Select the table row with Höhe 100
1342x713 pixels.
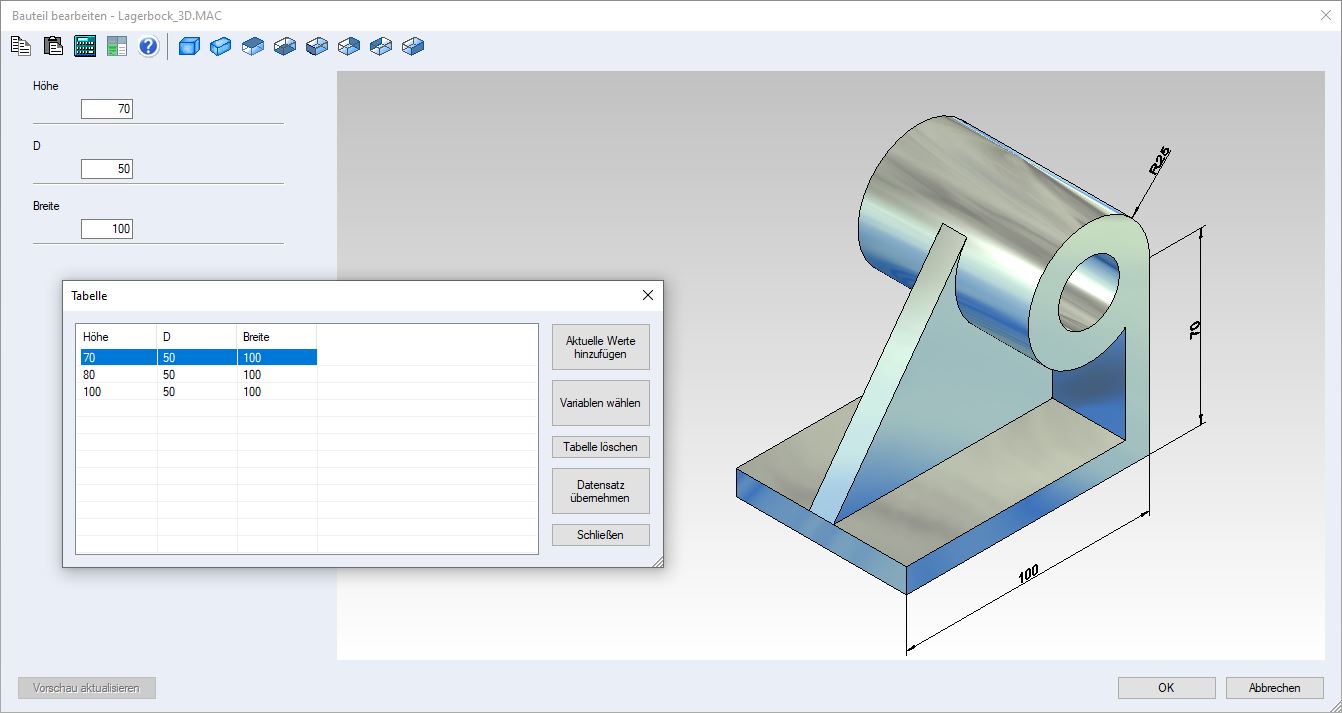(x=198, y=392)
